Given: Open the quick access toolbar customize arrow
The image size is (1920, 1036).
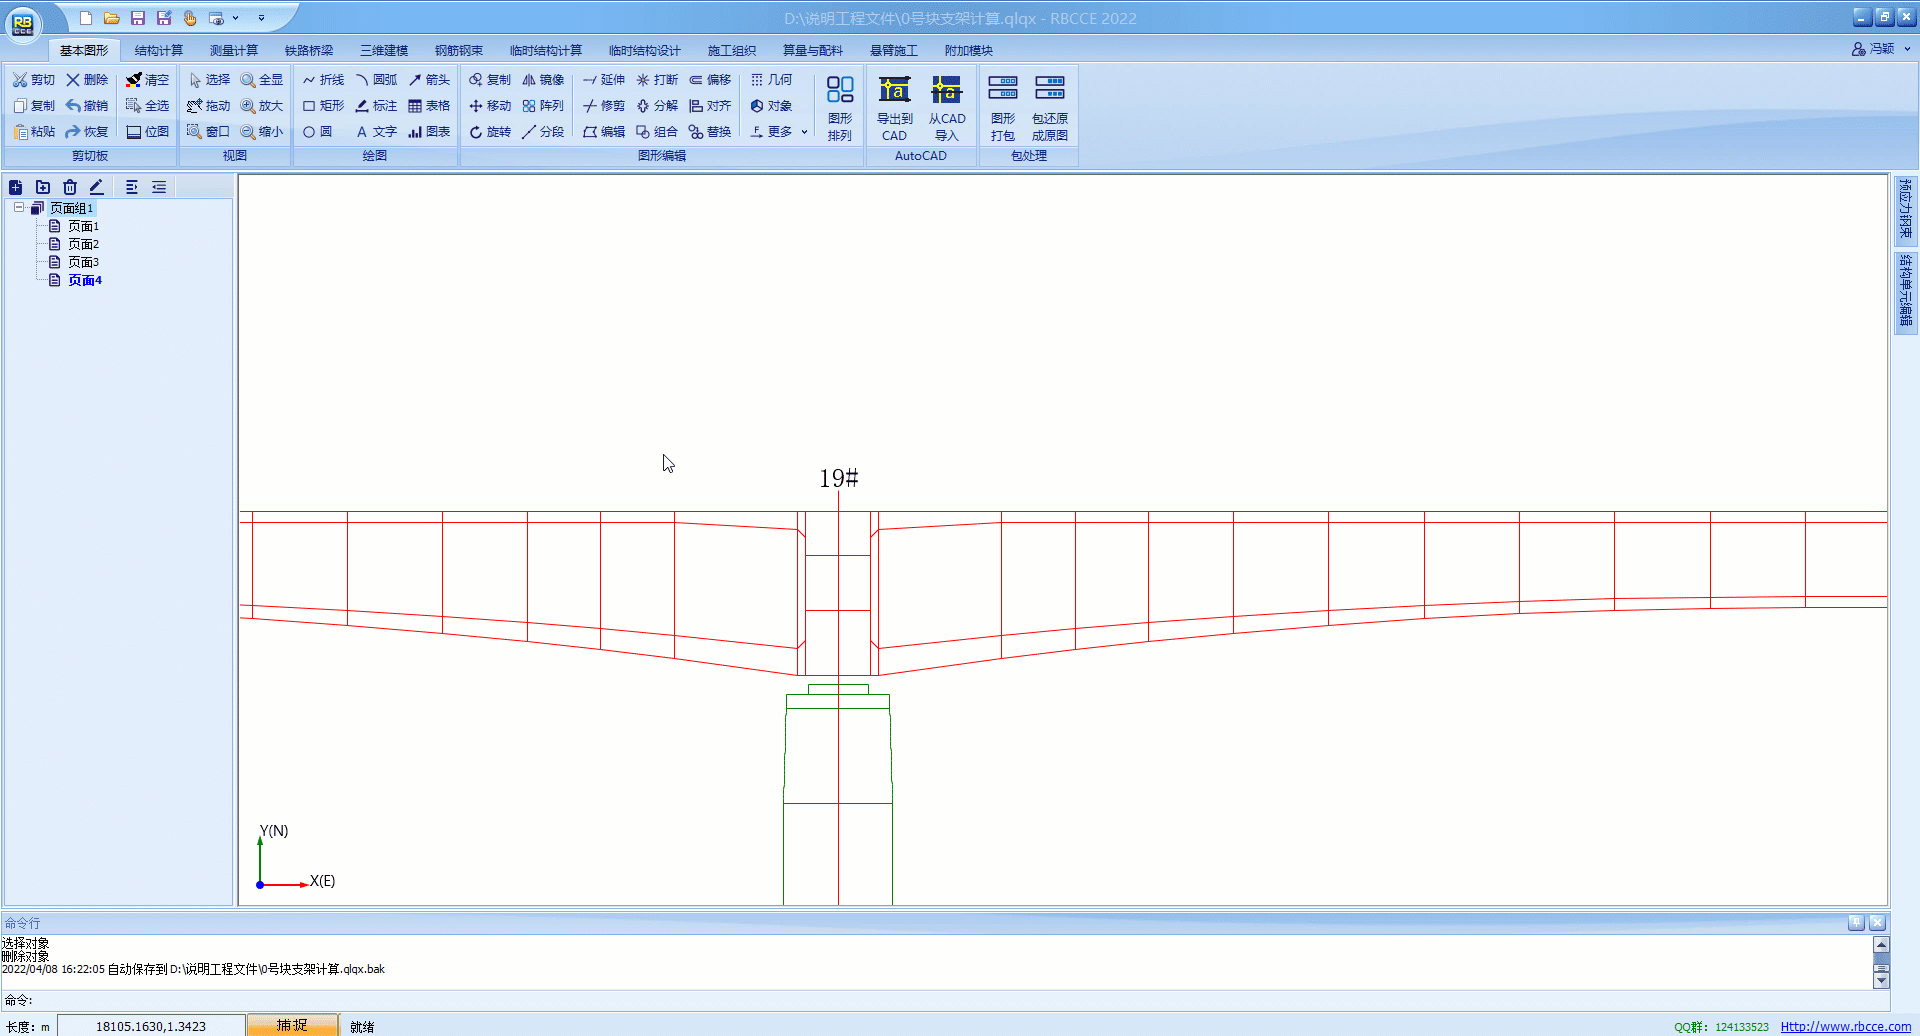Looking at the screenshot, I should [262, 18].
